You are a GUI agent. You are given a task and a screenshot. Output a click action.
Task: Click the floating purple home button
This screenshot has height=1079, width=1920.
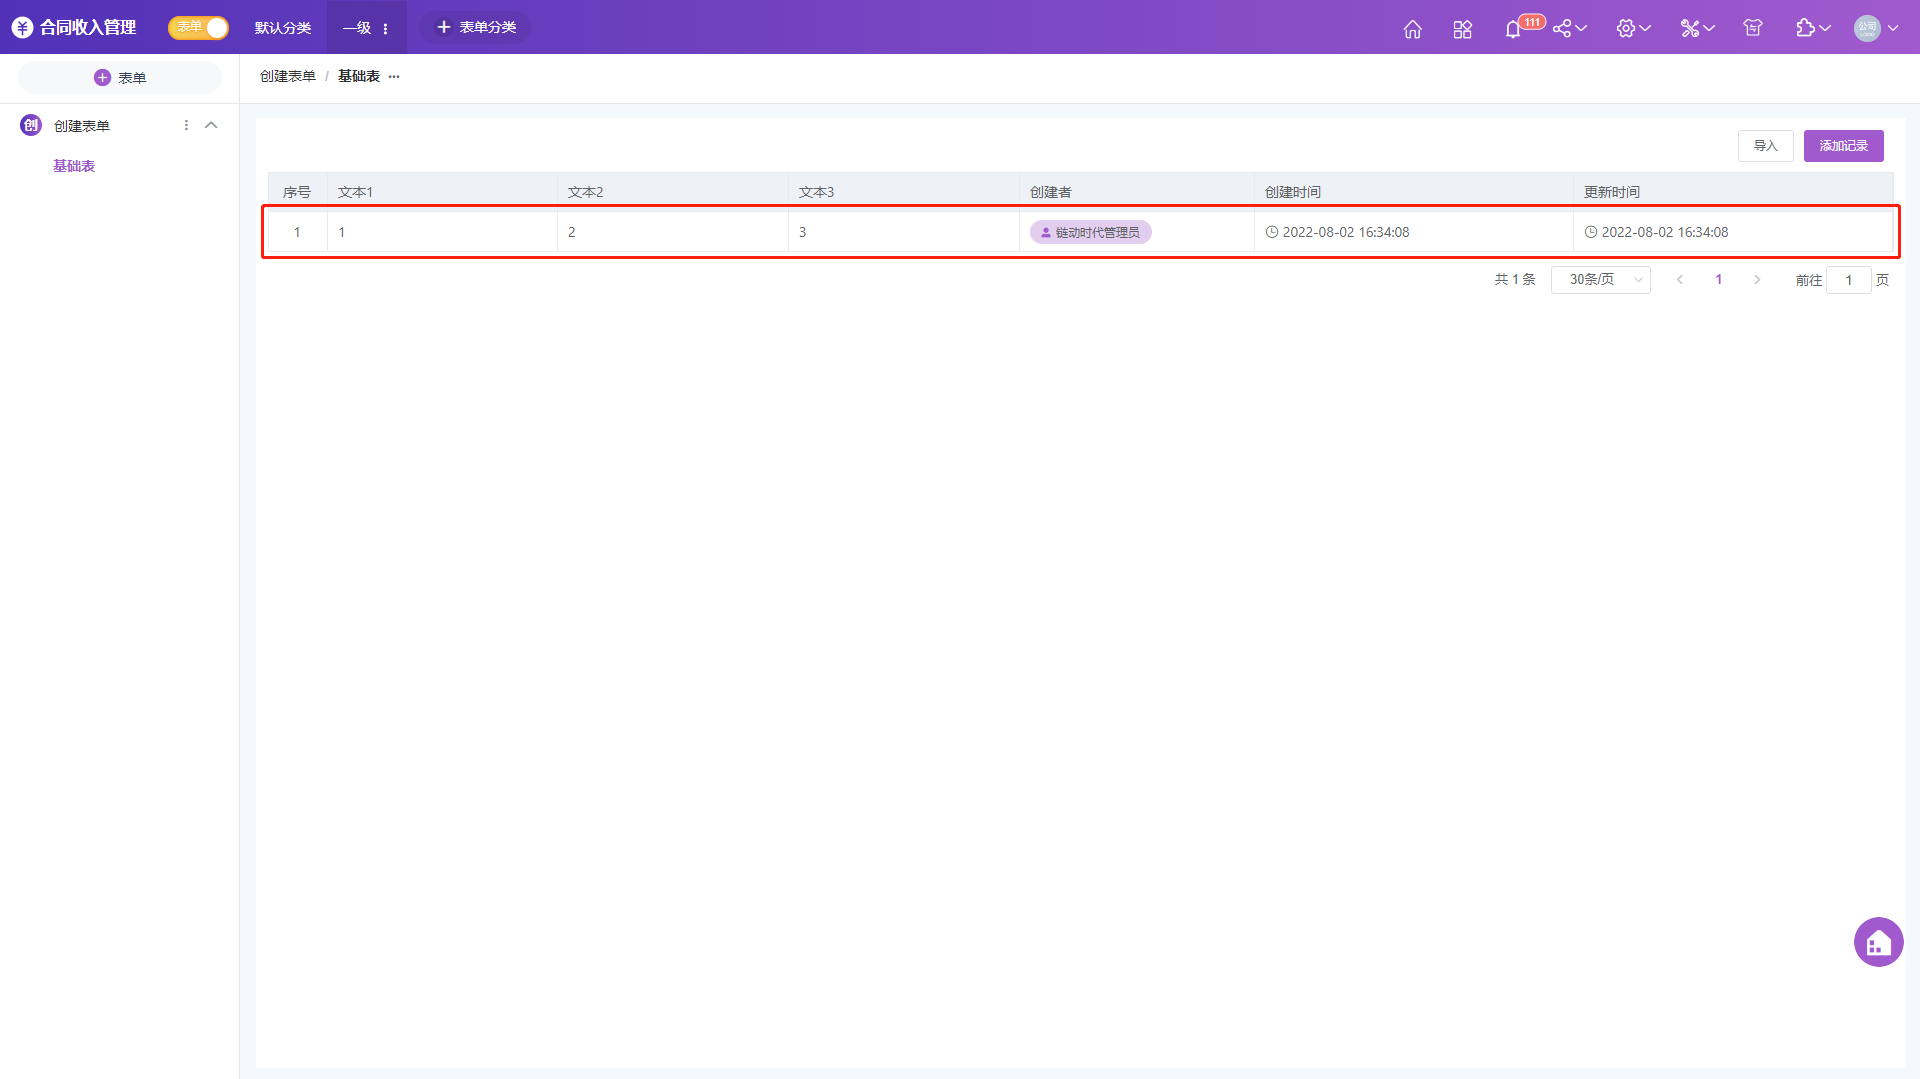(x=1878, y=942)
